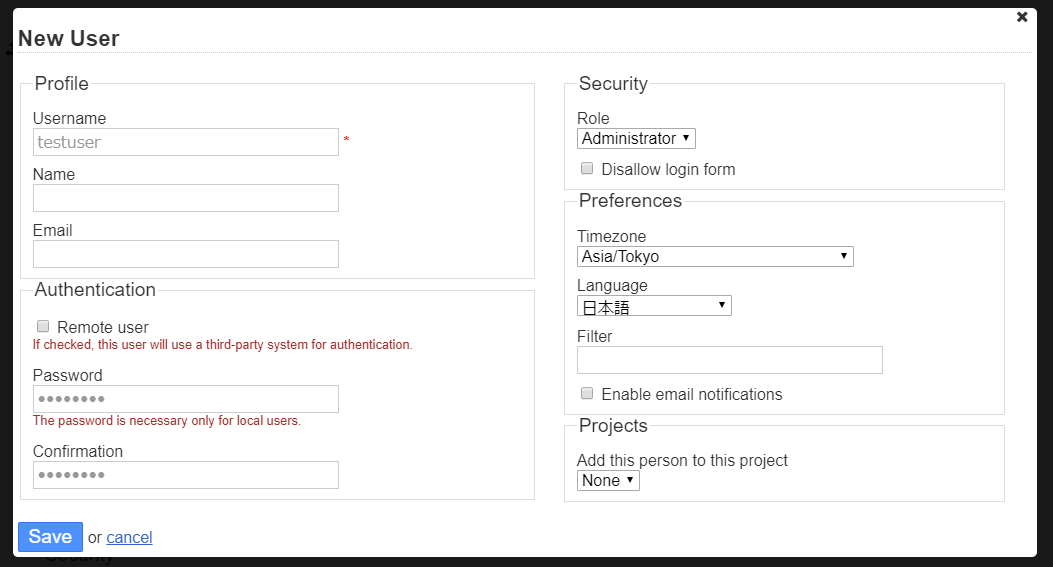Focus the Email input box
This screenshot has height=567, width=1053.
pyautogui.click(x=186, y=254)
